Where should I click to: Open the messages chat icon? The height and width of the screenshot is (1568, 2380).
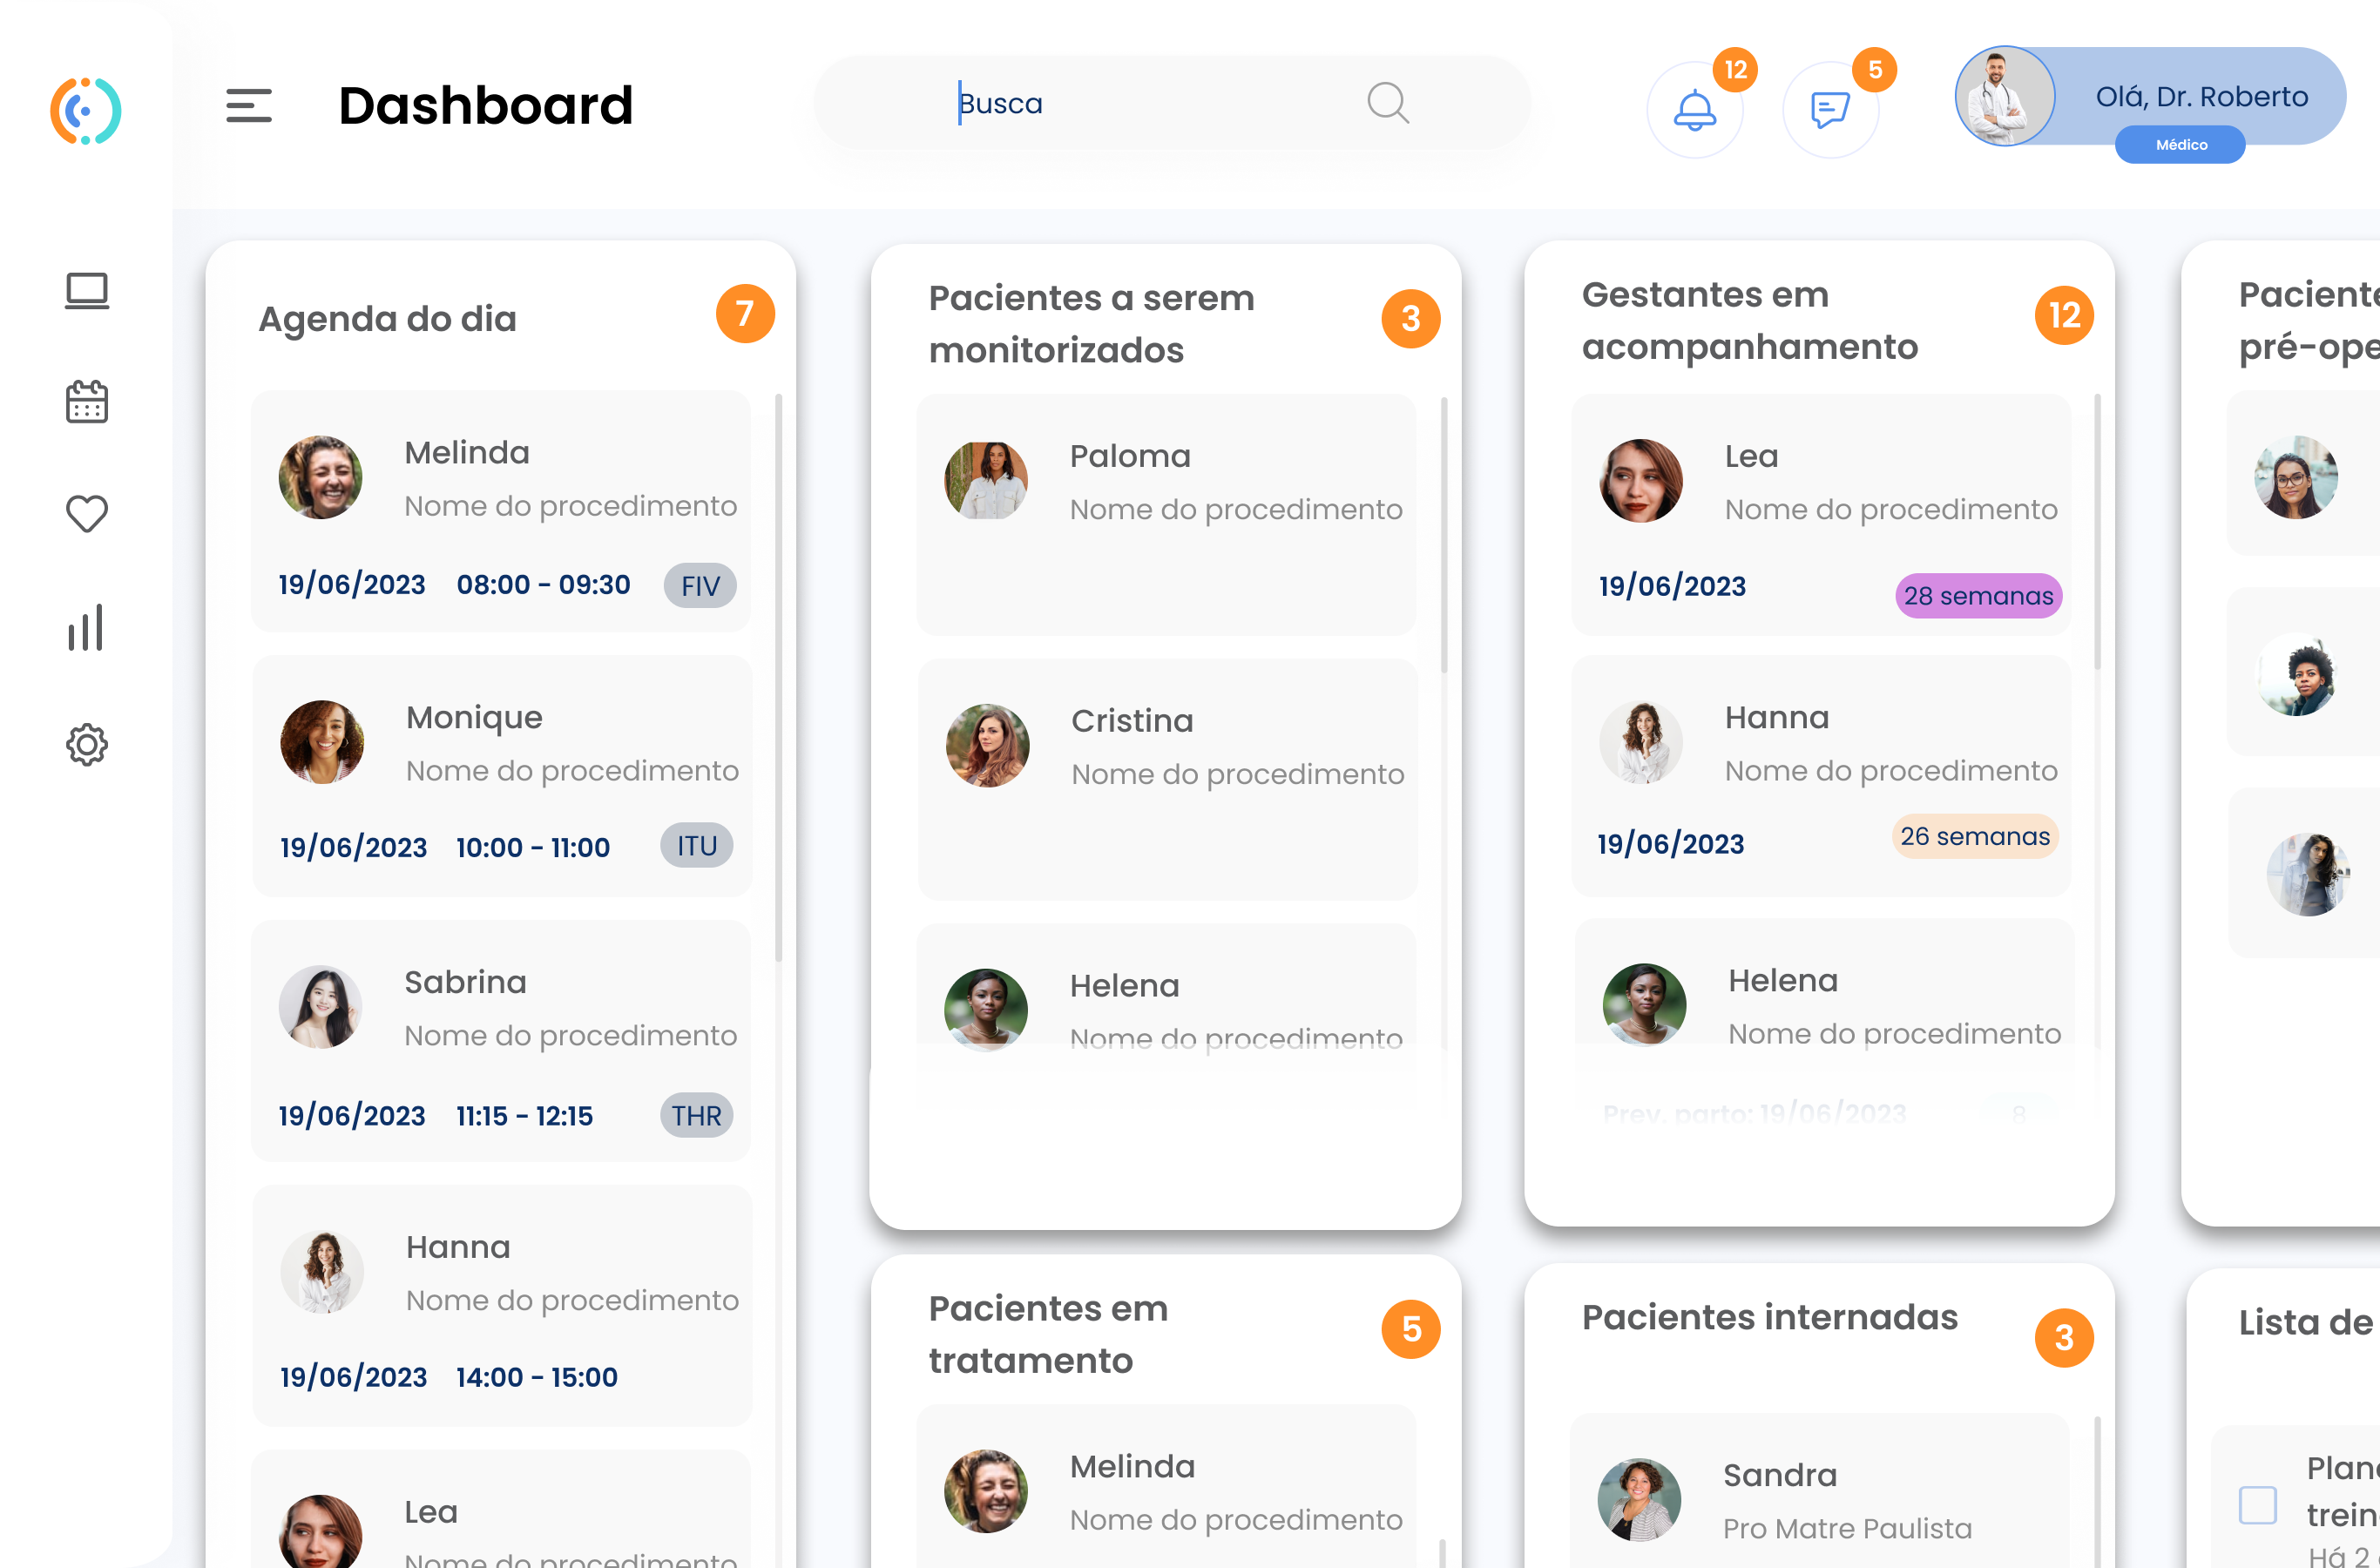coord(1830,110)
